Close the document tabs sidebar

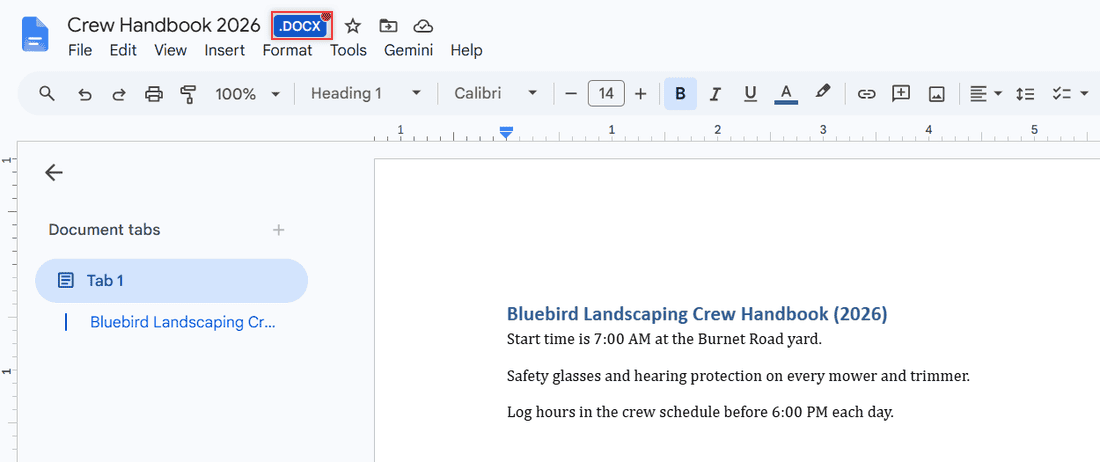point(54,172)
